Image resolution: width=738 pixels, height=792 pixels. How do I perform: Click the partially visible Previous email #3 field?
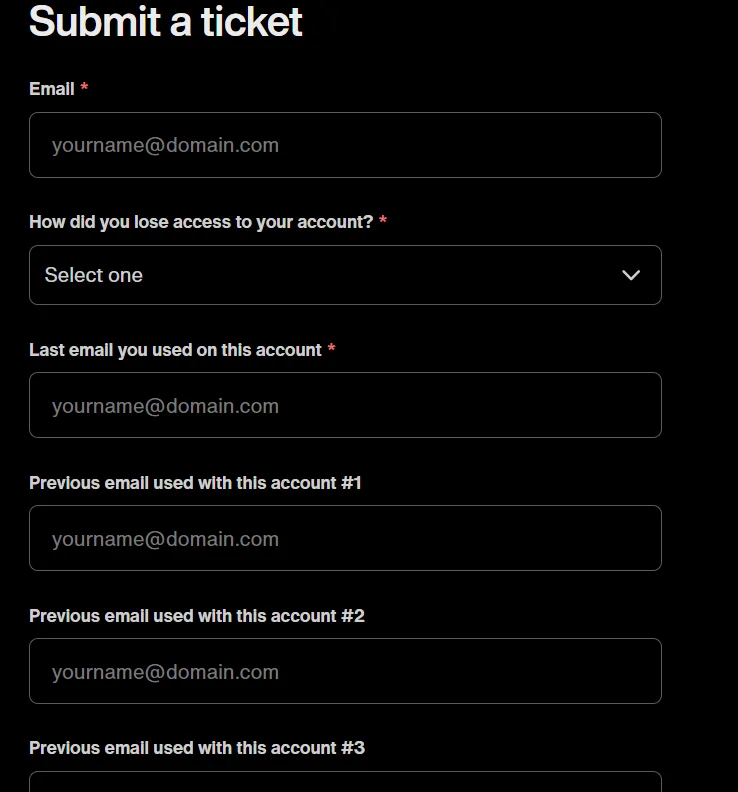[x=345, y=782]
